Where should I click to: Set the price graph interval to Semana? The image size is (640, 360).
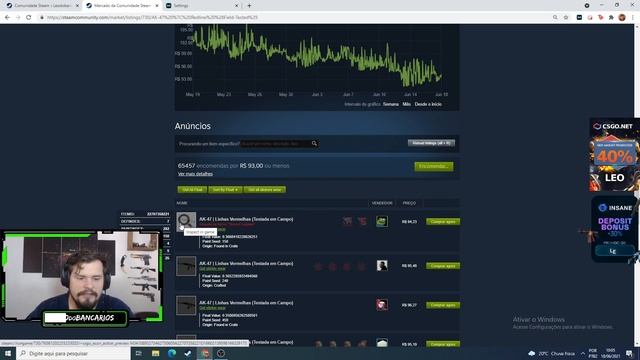(391, 104)
